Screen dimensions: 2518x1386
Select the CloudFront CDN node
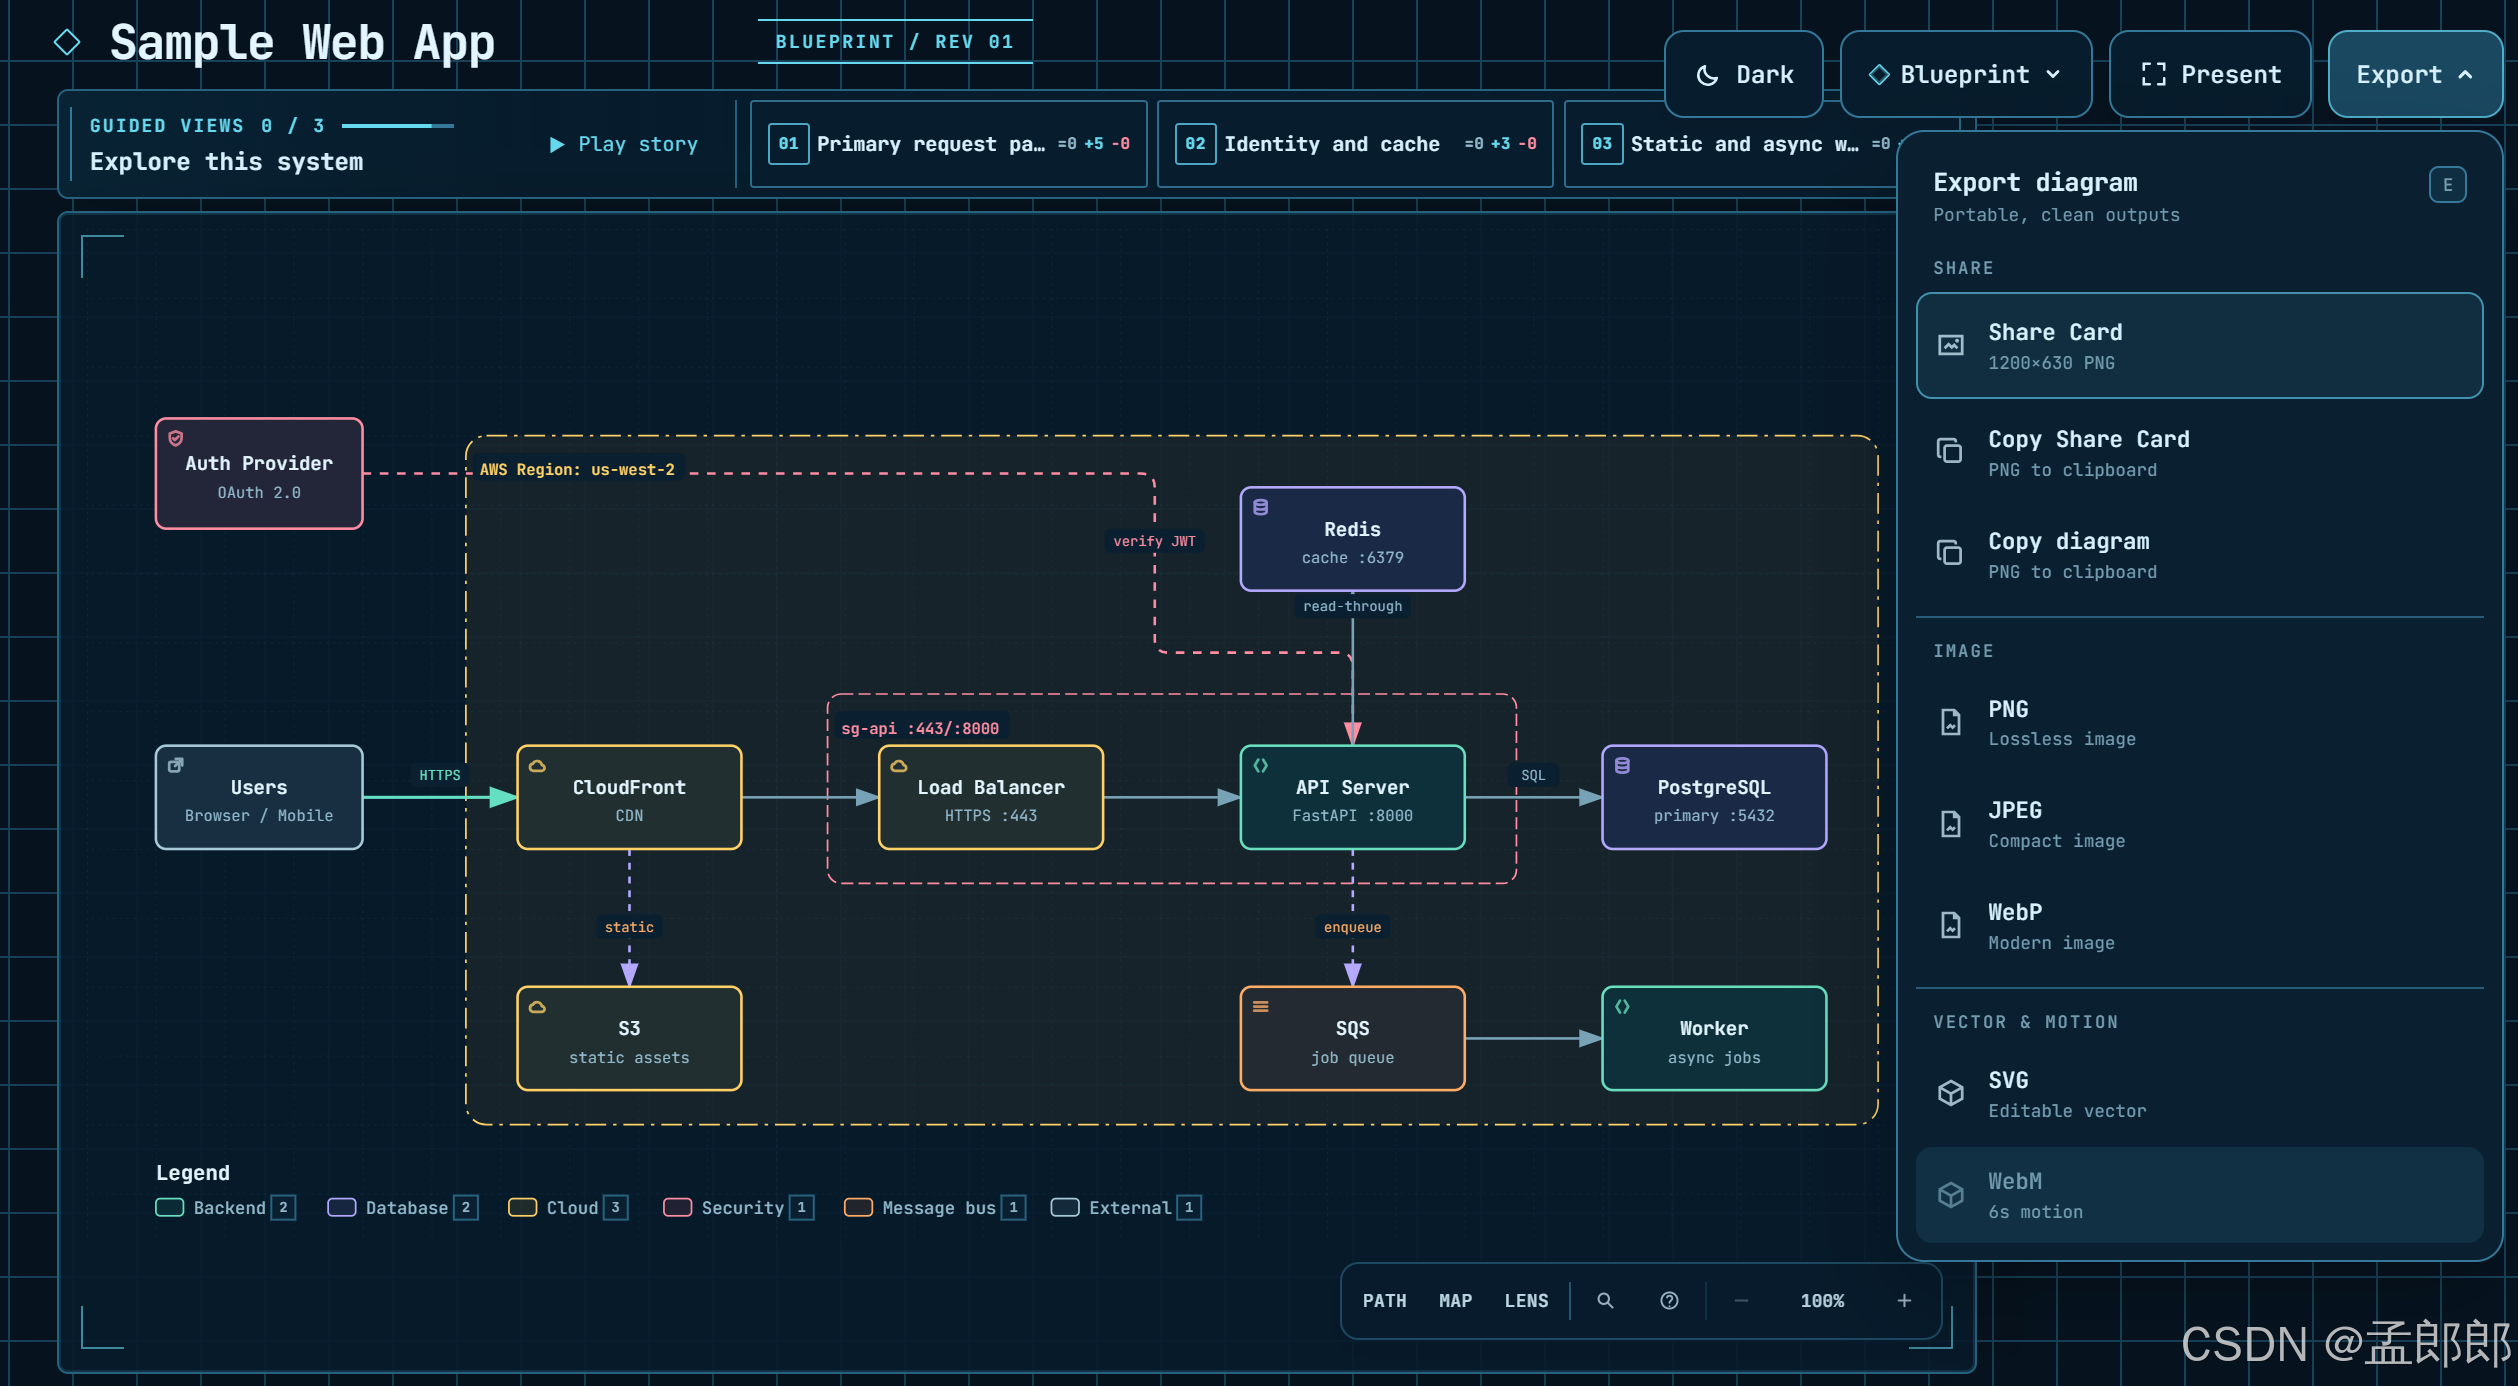pyautogui.click(x=629, y=798)
